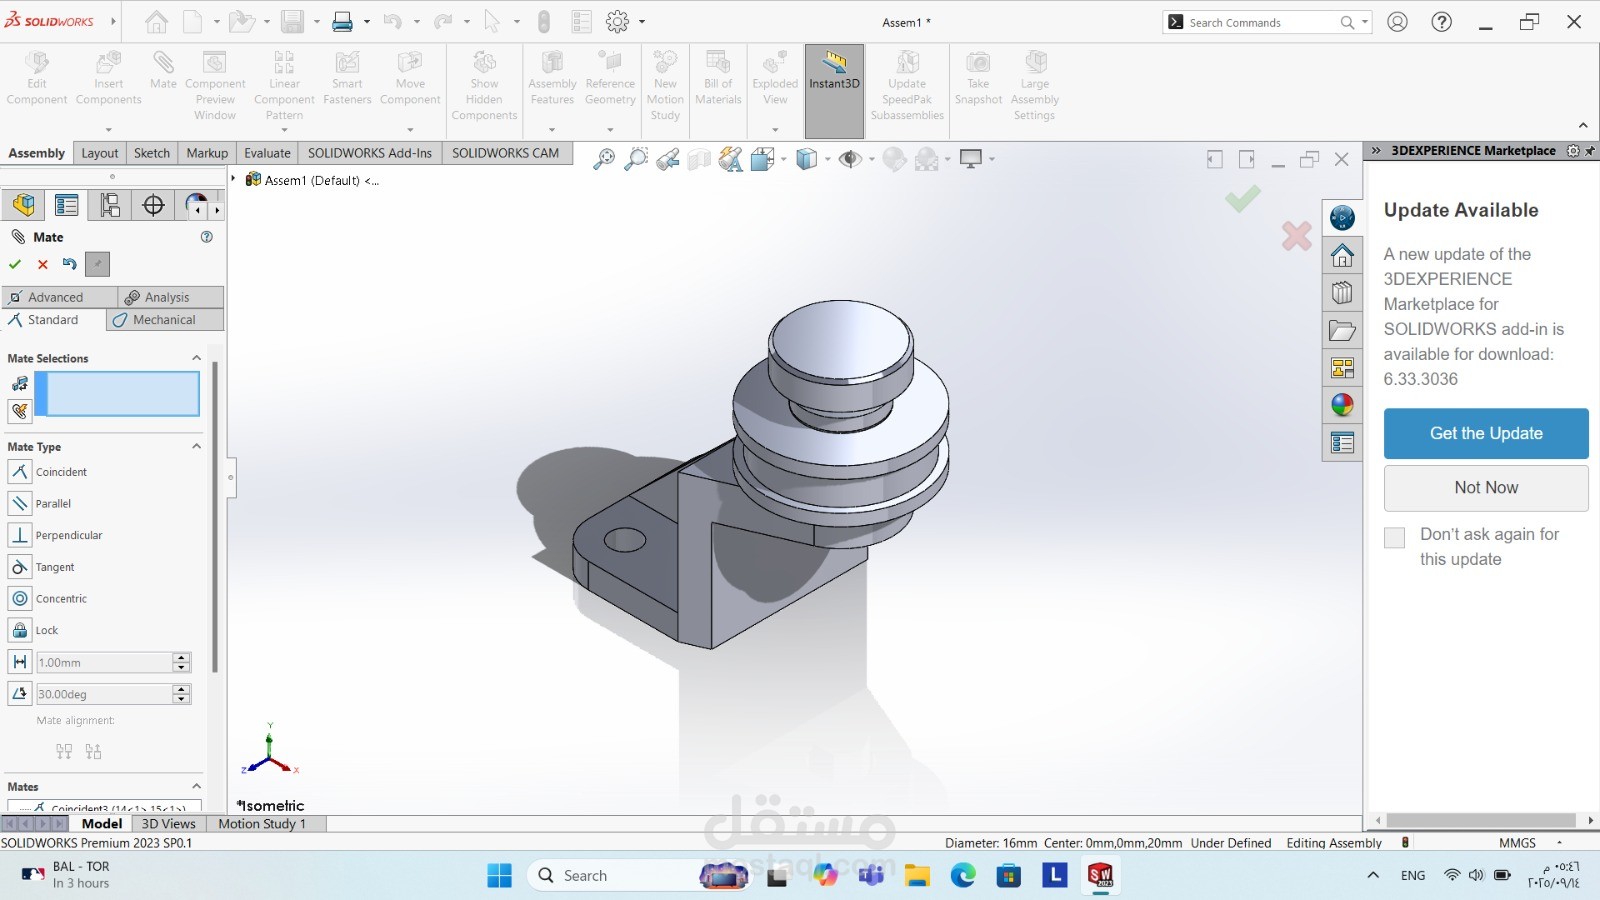
Task: Open the ConfigurationManager tab icon
Action: pyautogui.click(x=110, y=205)
